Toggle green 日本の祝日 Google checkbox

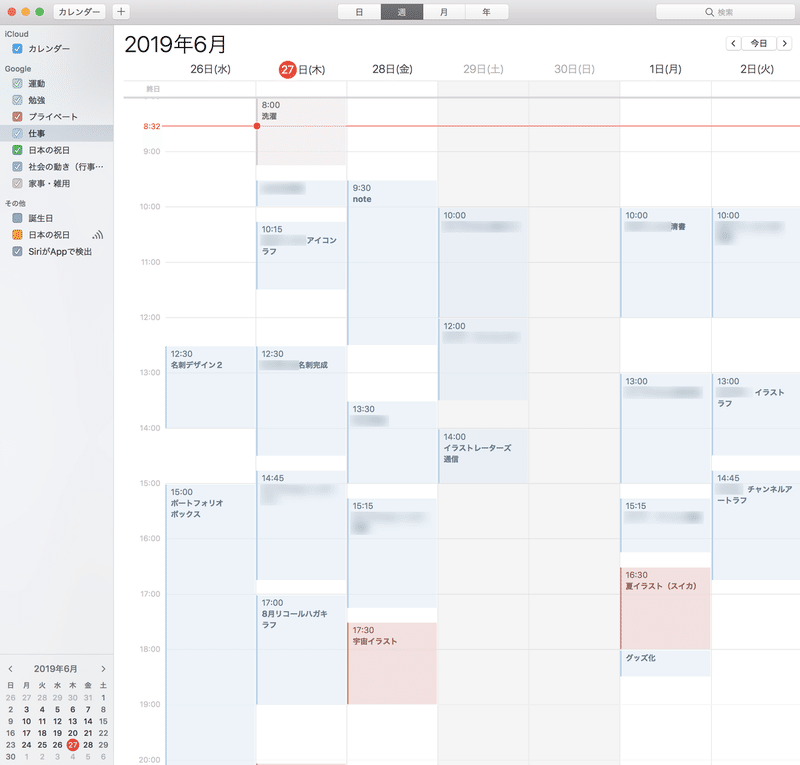point(17,150)
